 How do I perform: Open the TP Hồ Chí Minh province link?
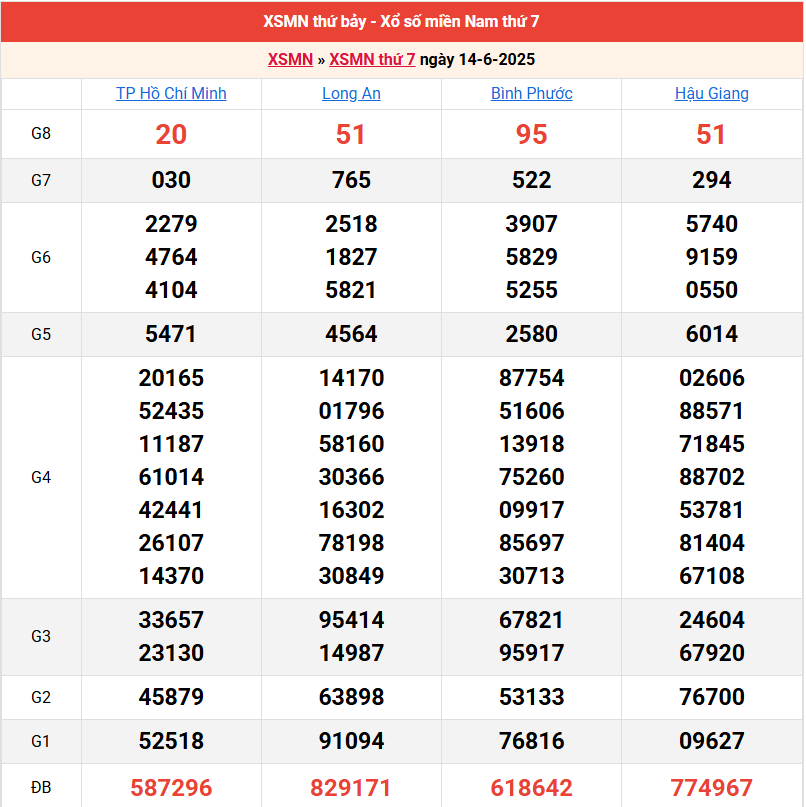(171, 94)
